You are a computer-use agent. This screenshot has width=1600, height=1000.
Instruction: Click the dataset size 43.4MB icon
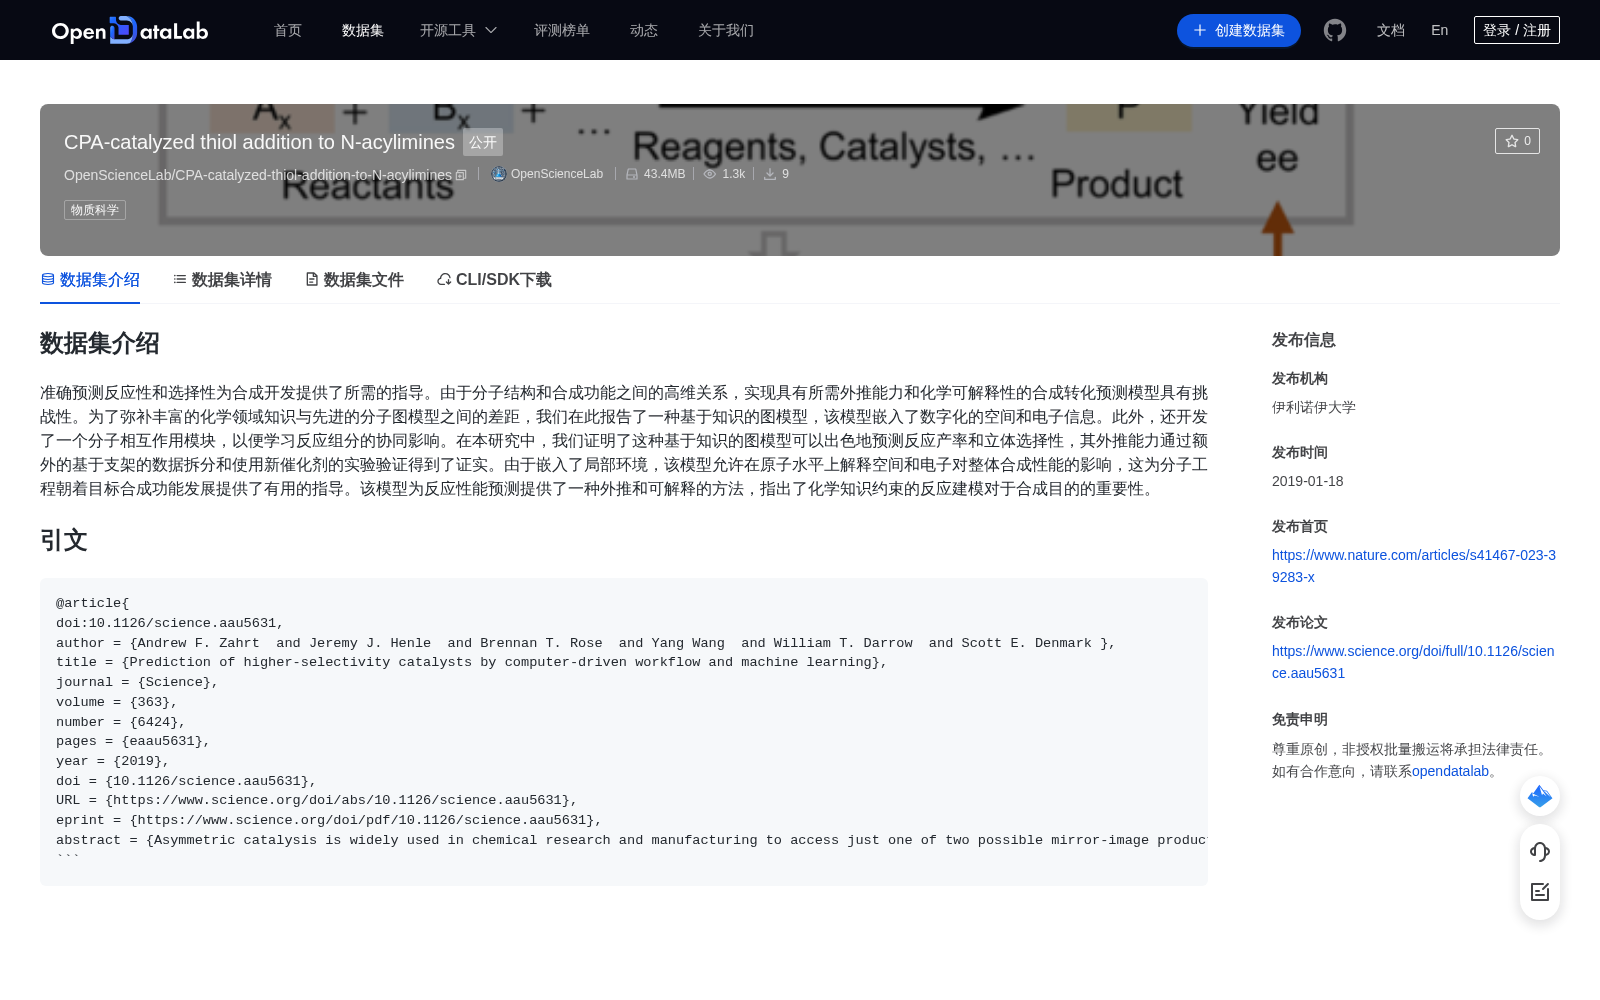point(632,174)
